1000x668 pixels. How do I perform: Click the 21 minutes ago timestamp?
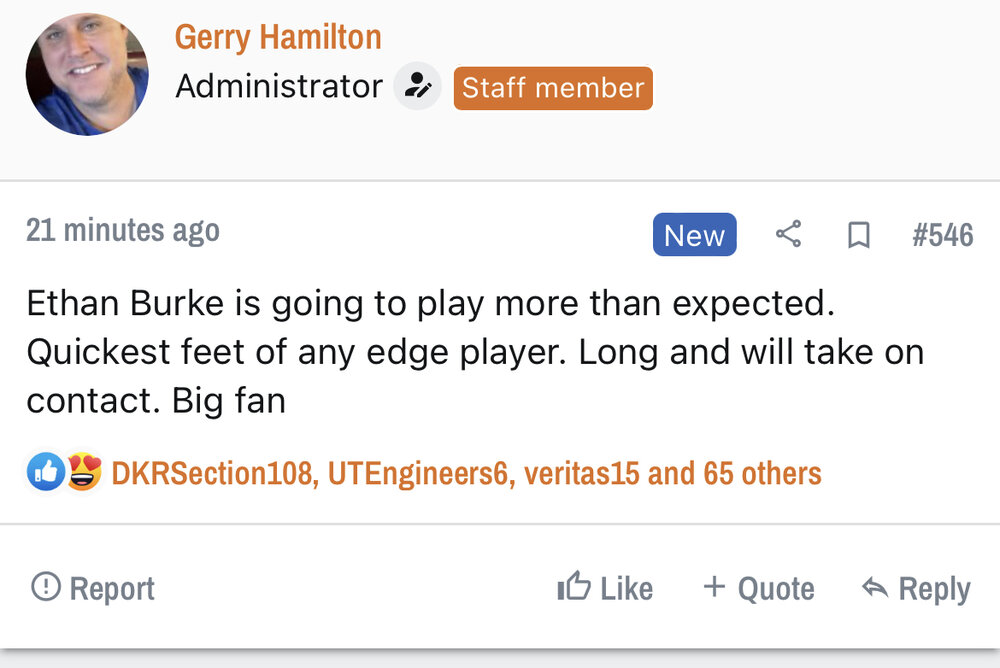pos(123,231)
